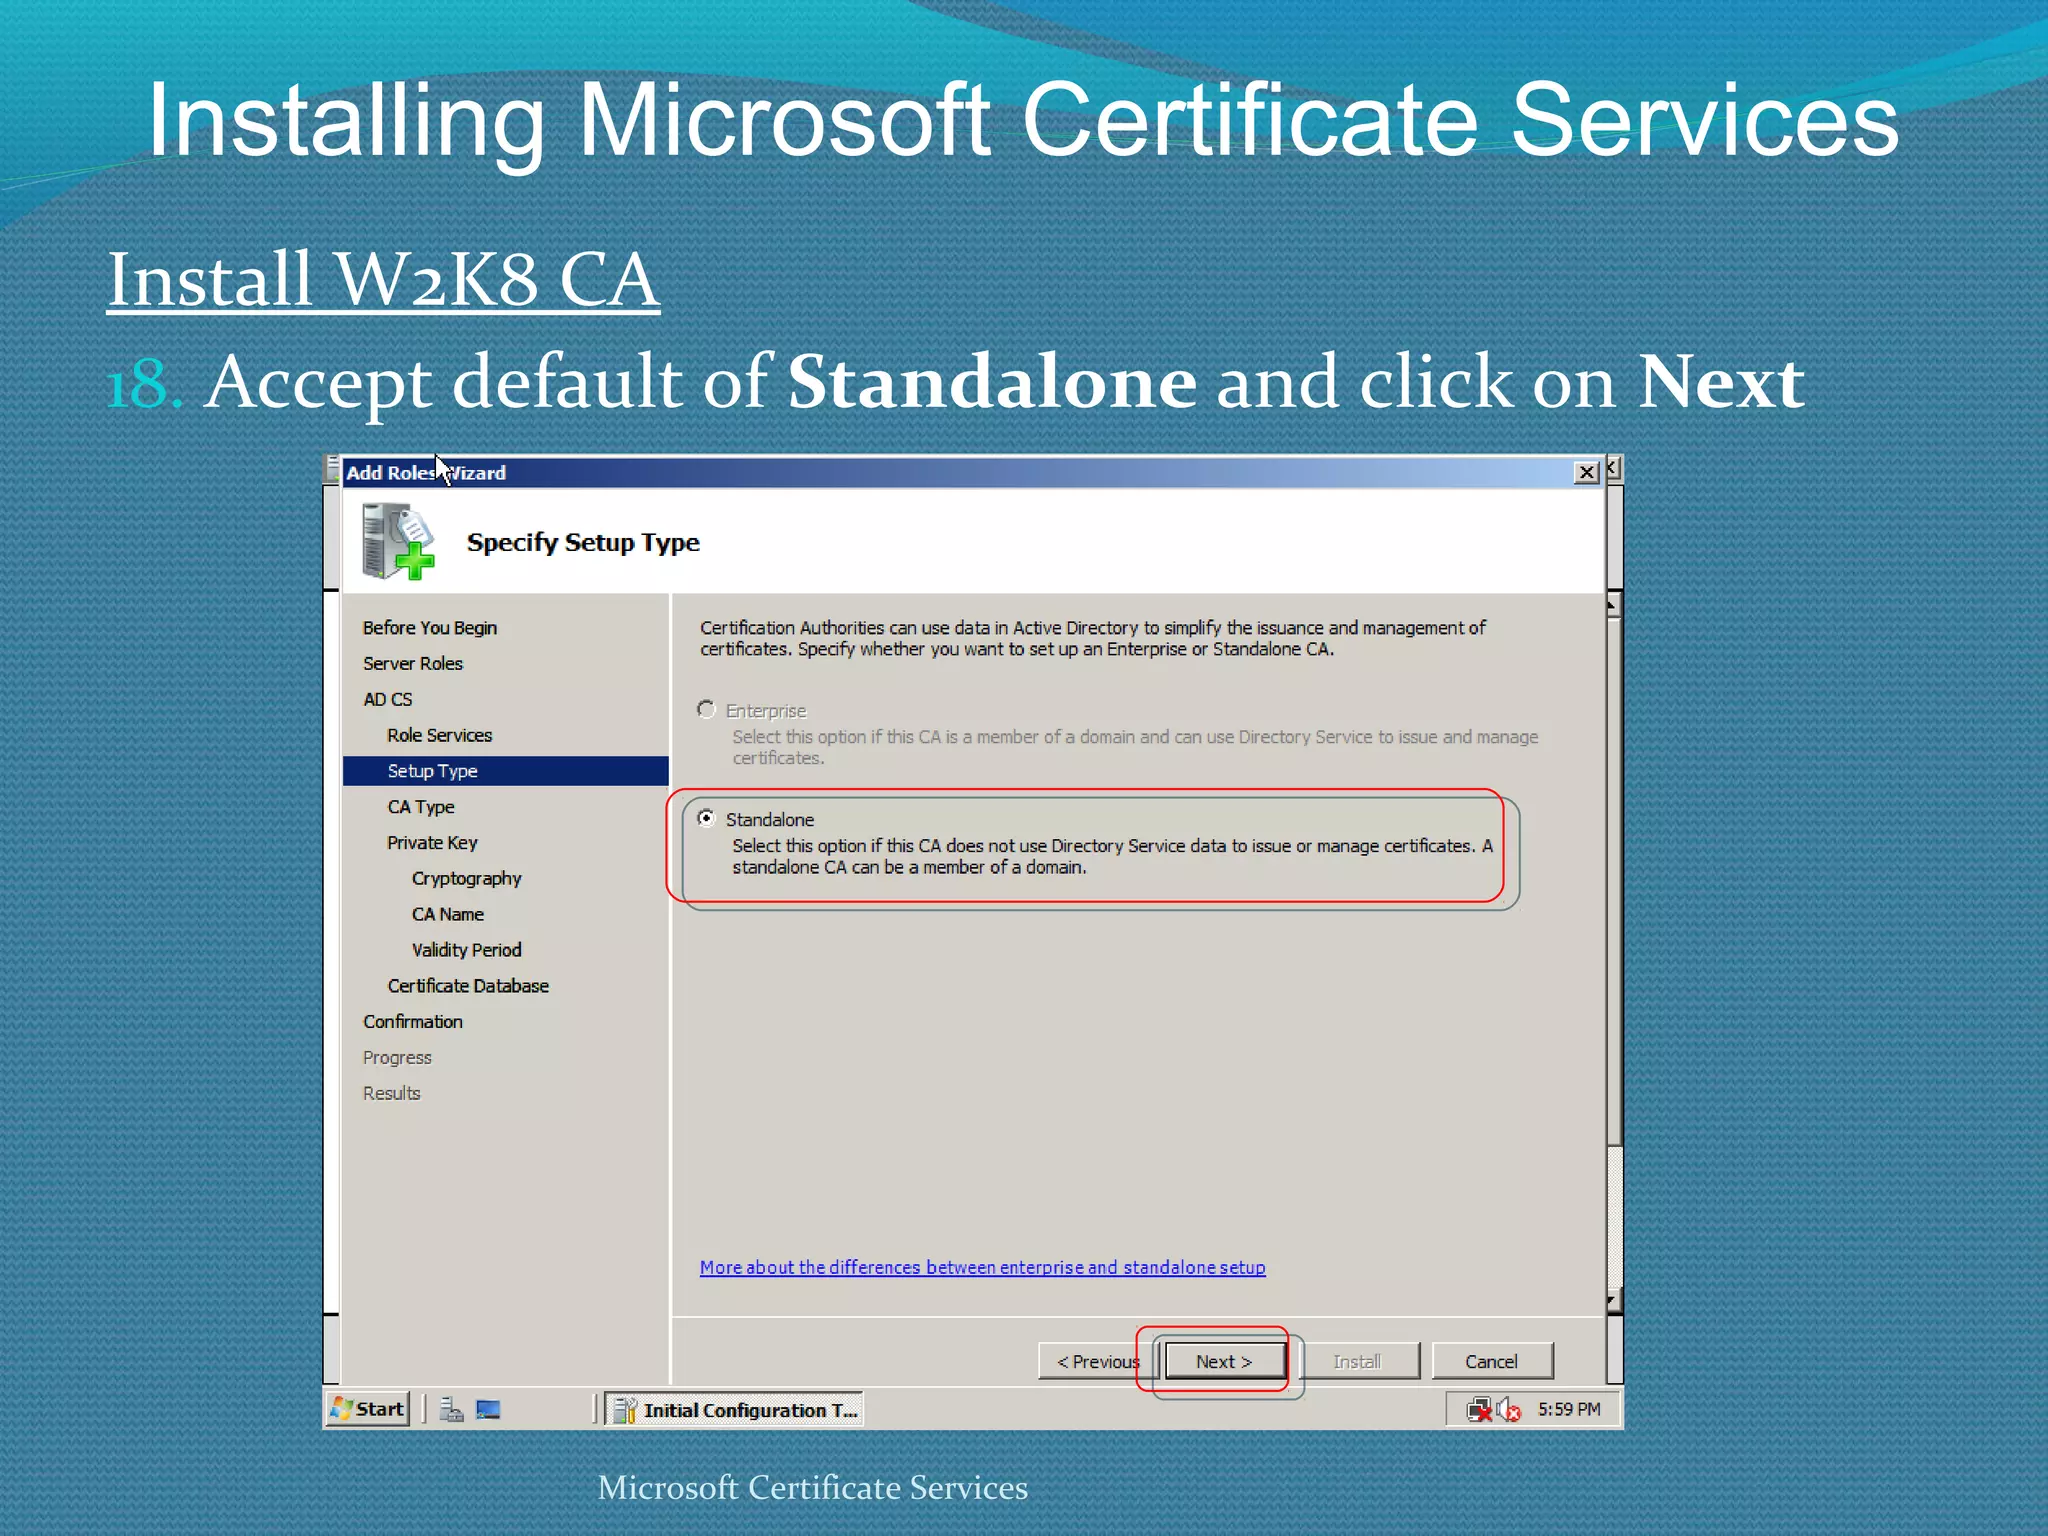This screenshot has width=2048, height=1536.
Task: Click the Standalone option description text
Action: pos(1112,856)
